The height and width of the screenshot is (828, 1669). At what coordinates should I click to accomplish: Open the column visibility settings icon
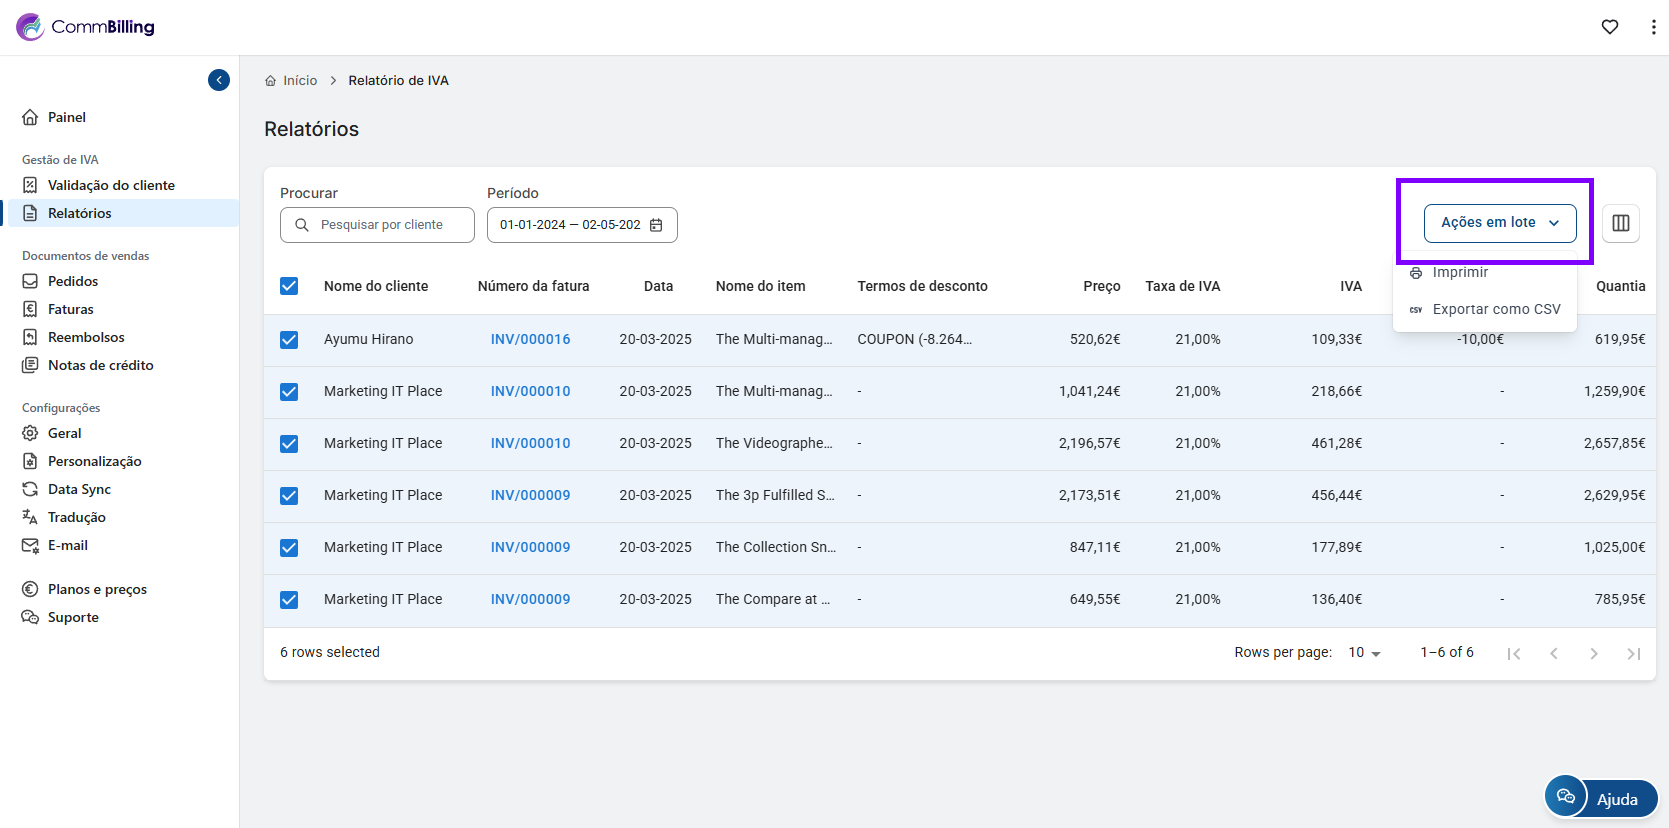[x=1621, y=223]
